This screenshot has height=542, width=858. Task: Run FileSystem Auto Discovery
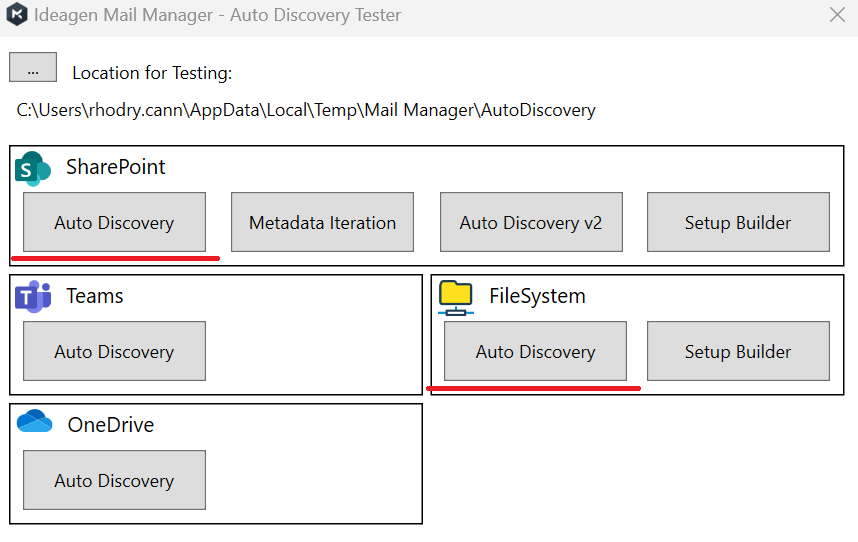535,351
